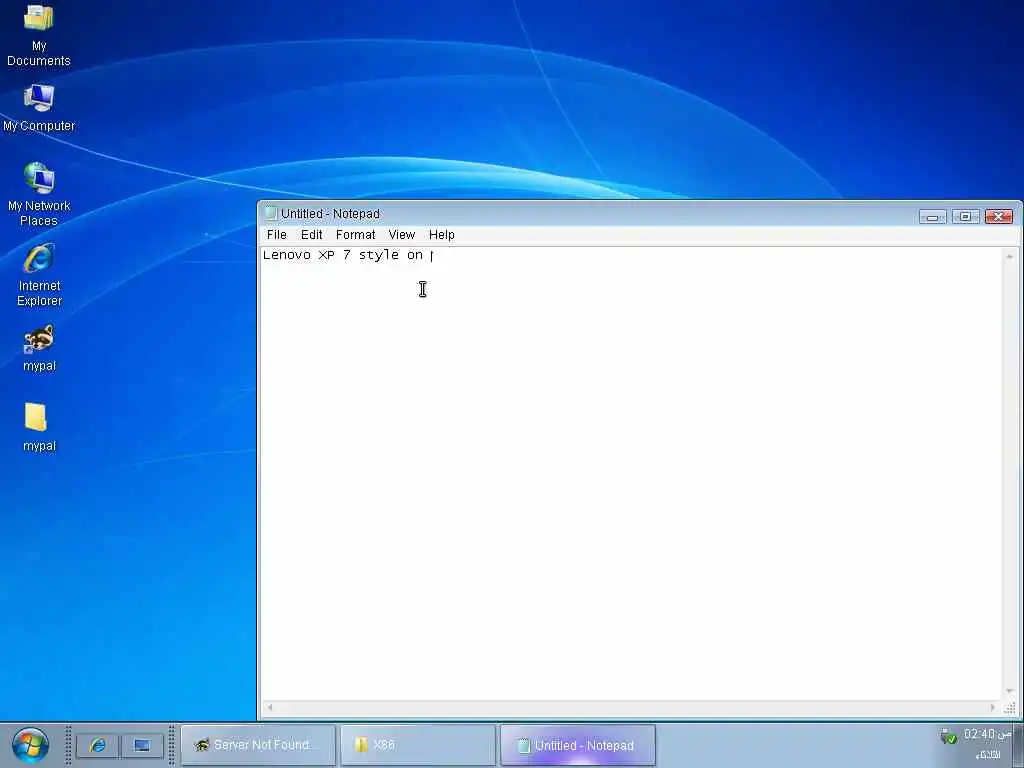Screen dimensions: 1024x768
Task: Click the Show Desktop quick launch icon
Action: 142,745
